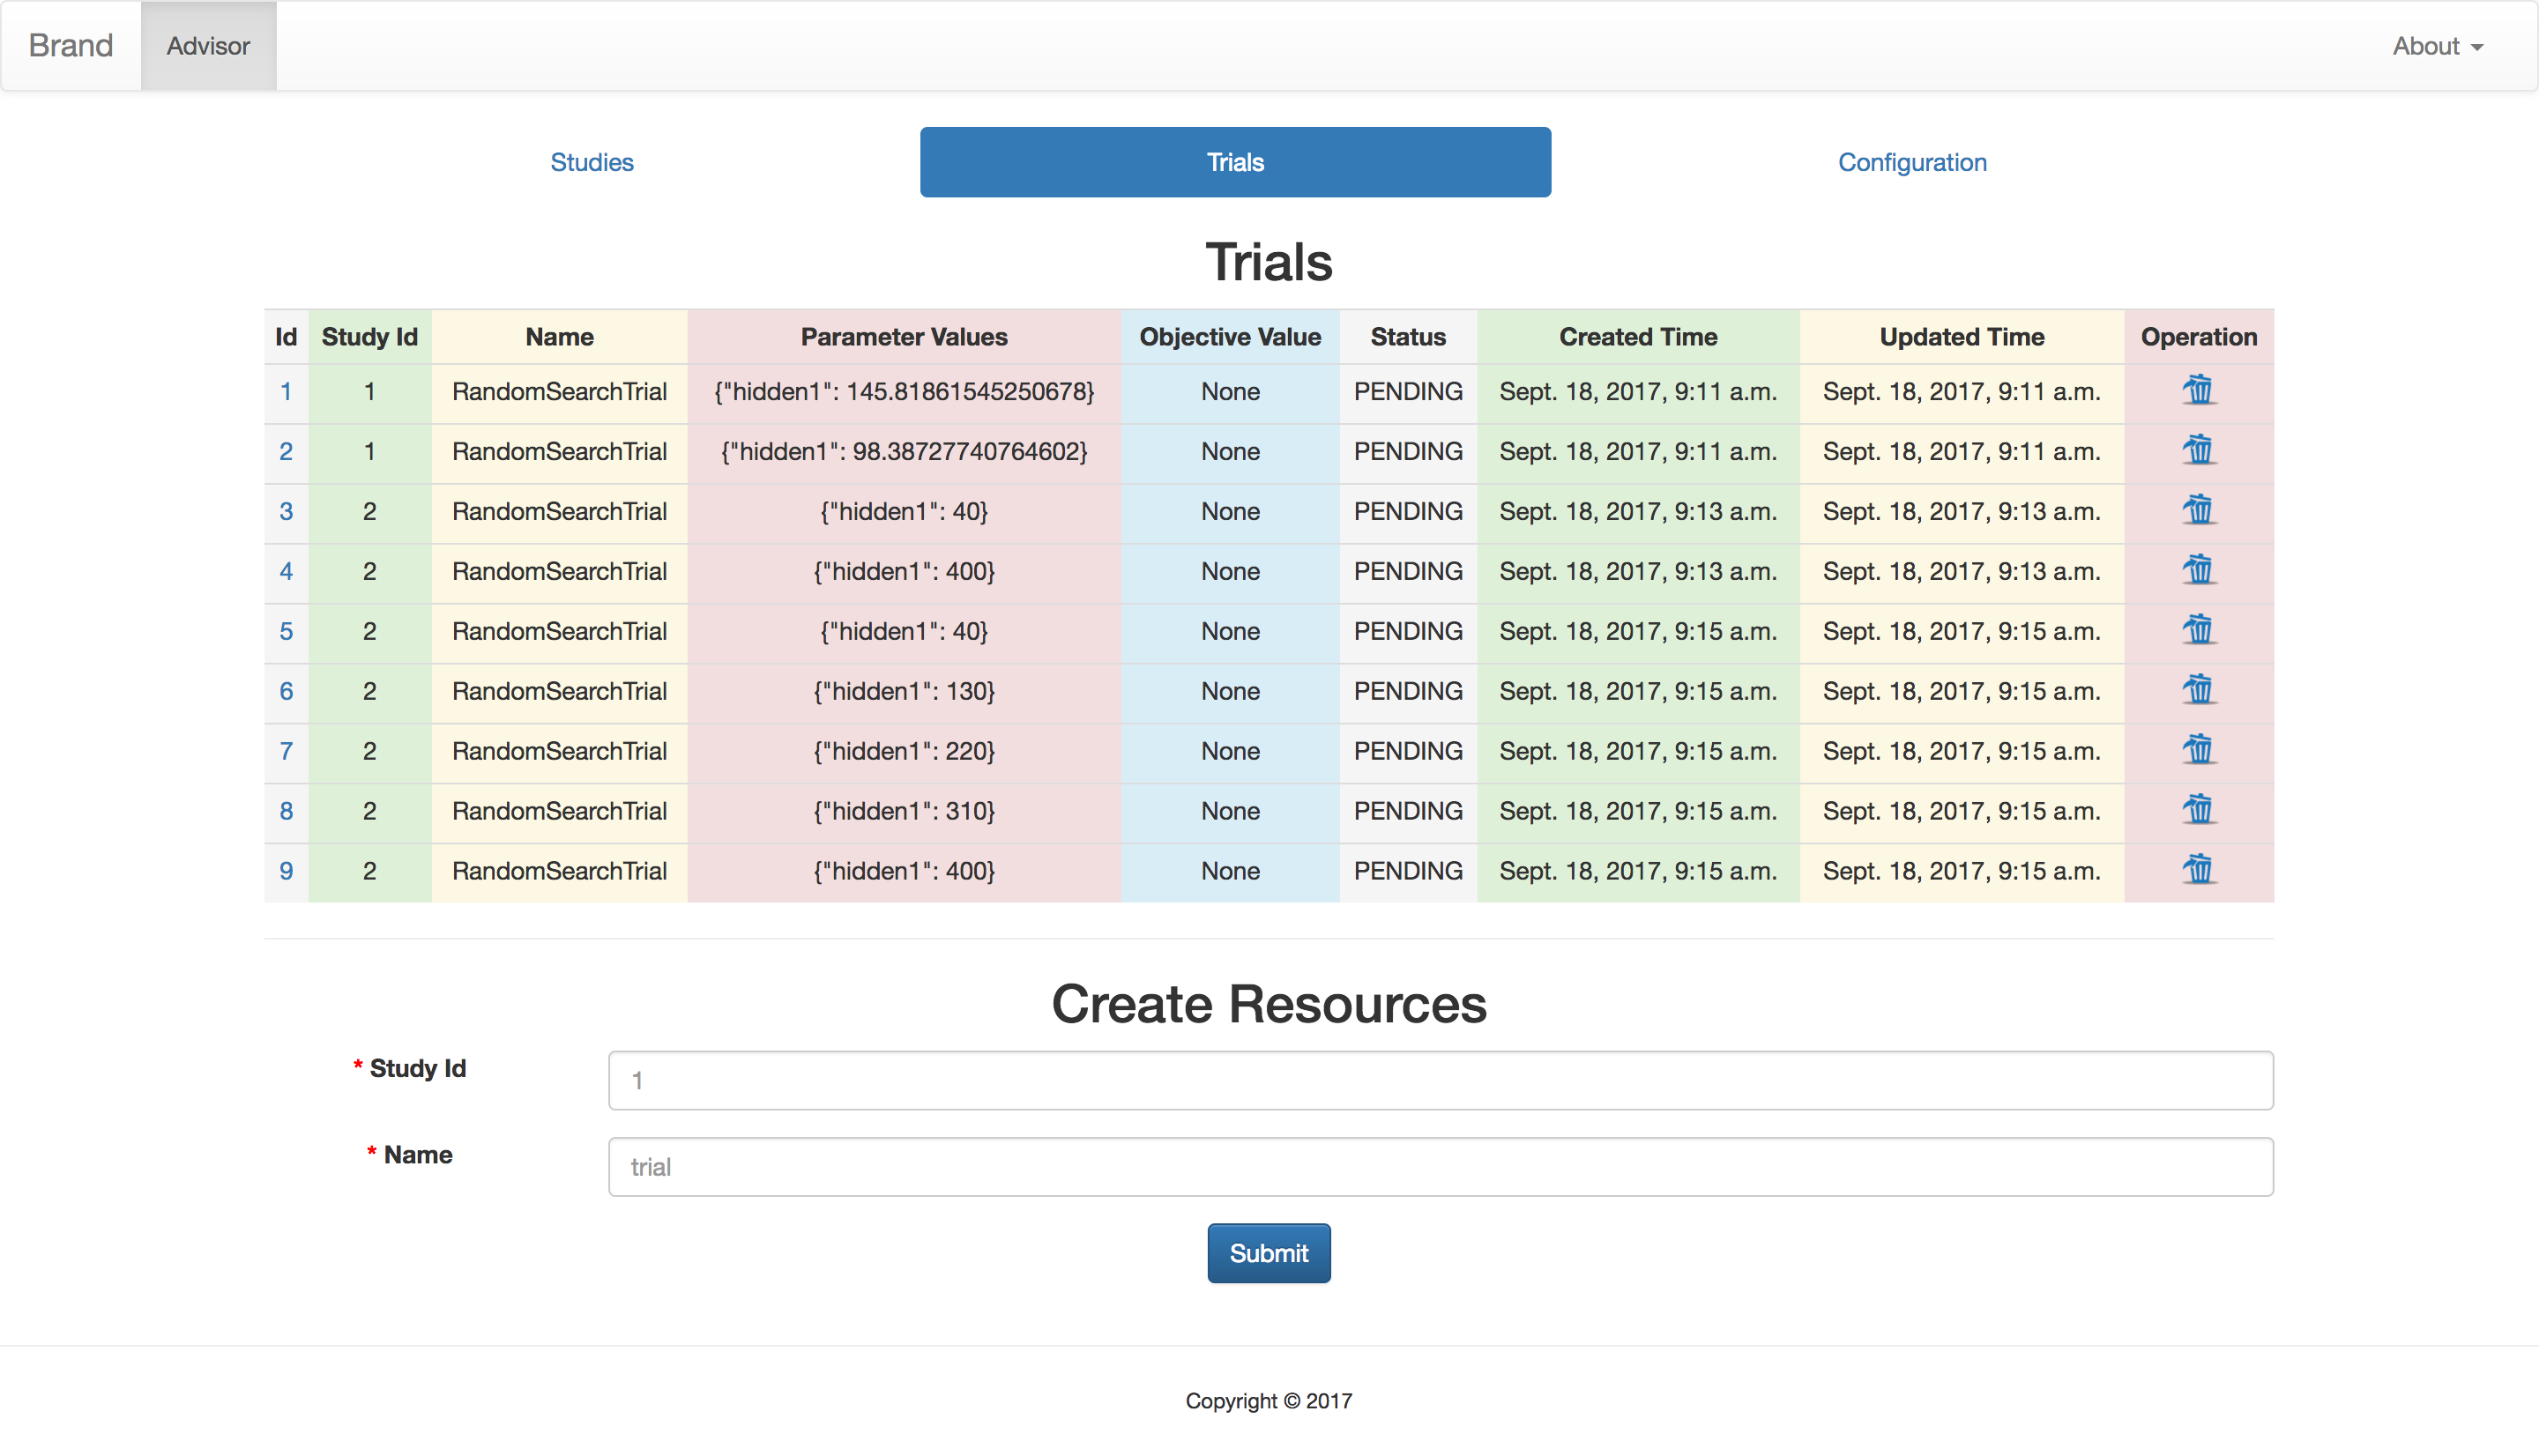The height and width of the screenshot is (1456, 2539).
Task: Remove trial 9 with trash icon
Action: click(x=2197, y=870)
